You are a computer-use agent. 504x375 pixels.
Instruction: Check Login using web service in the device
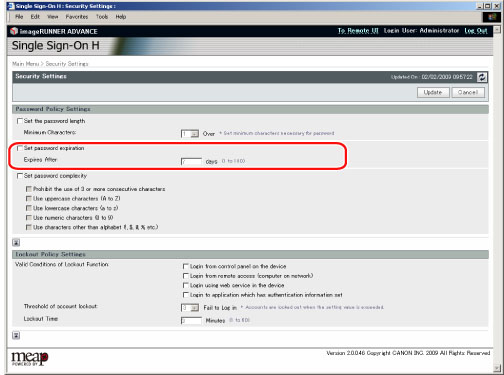(186, 285)
